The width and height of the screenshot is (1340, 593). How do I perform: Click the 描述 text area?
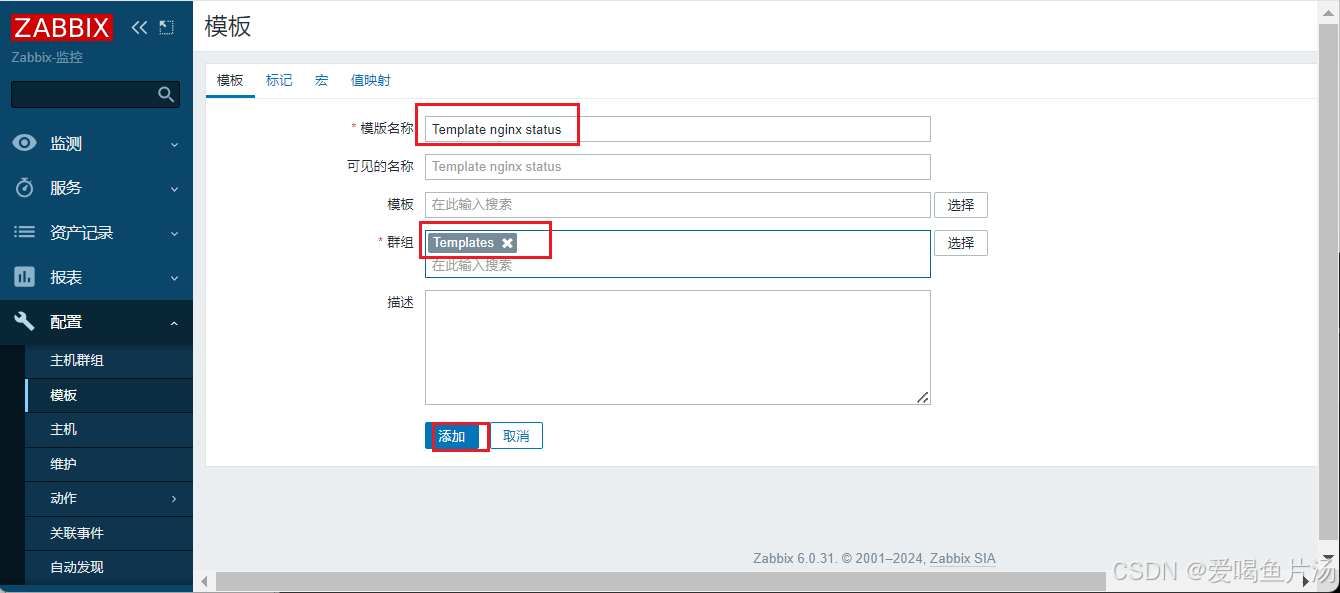pyautogui.click(x=677, y=347)
